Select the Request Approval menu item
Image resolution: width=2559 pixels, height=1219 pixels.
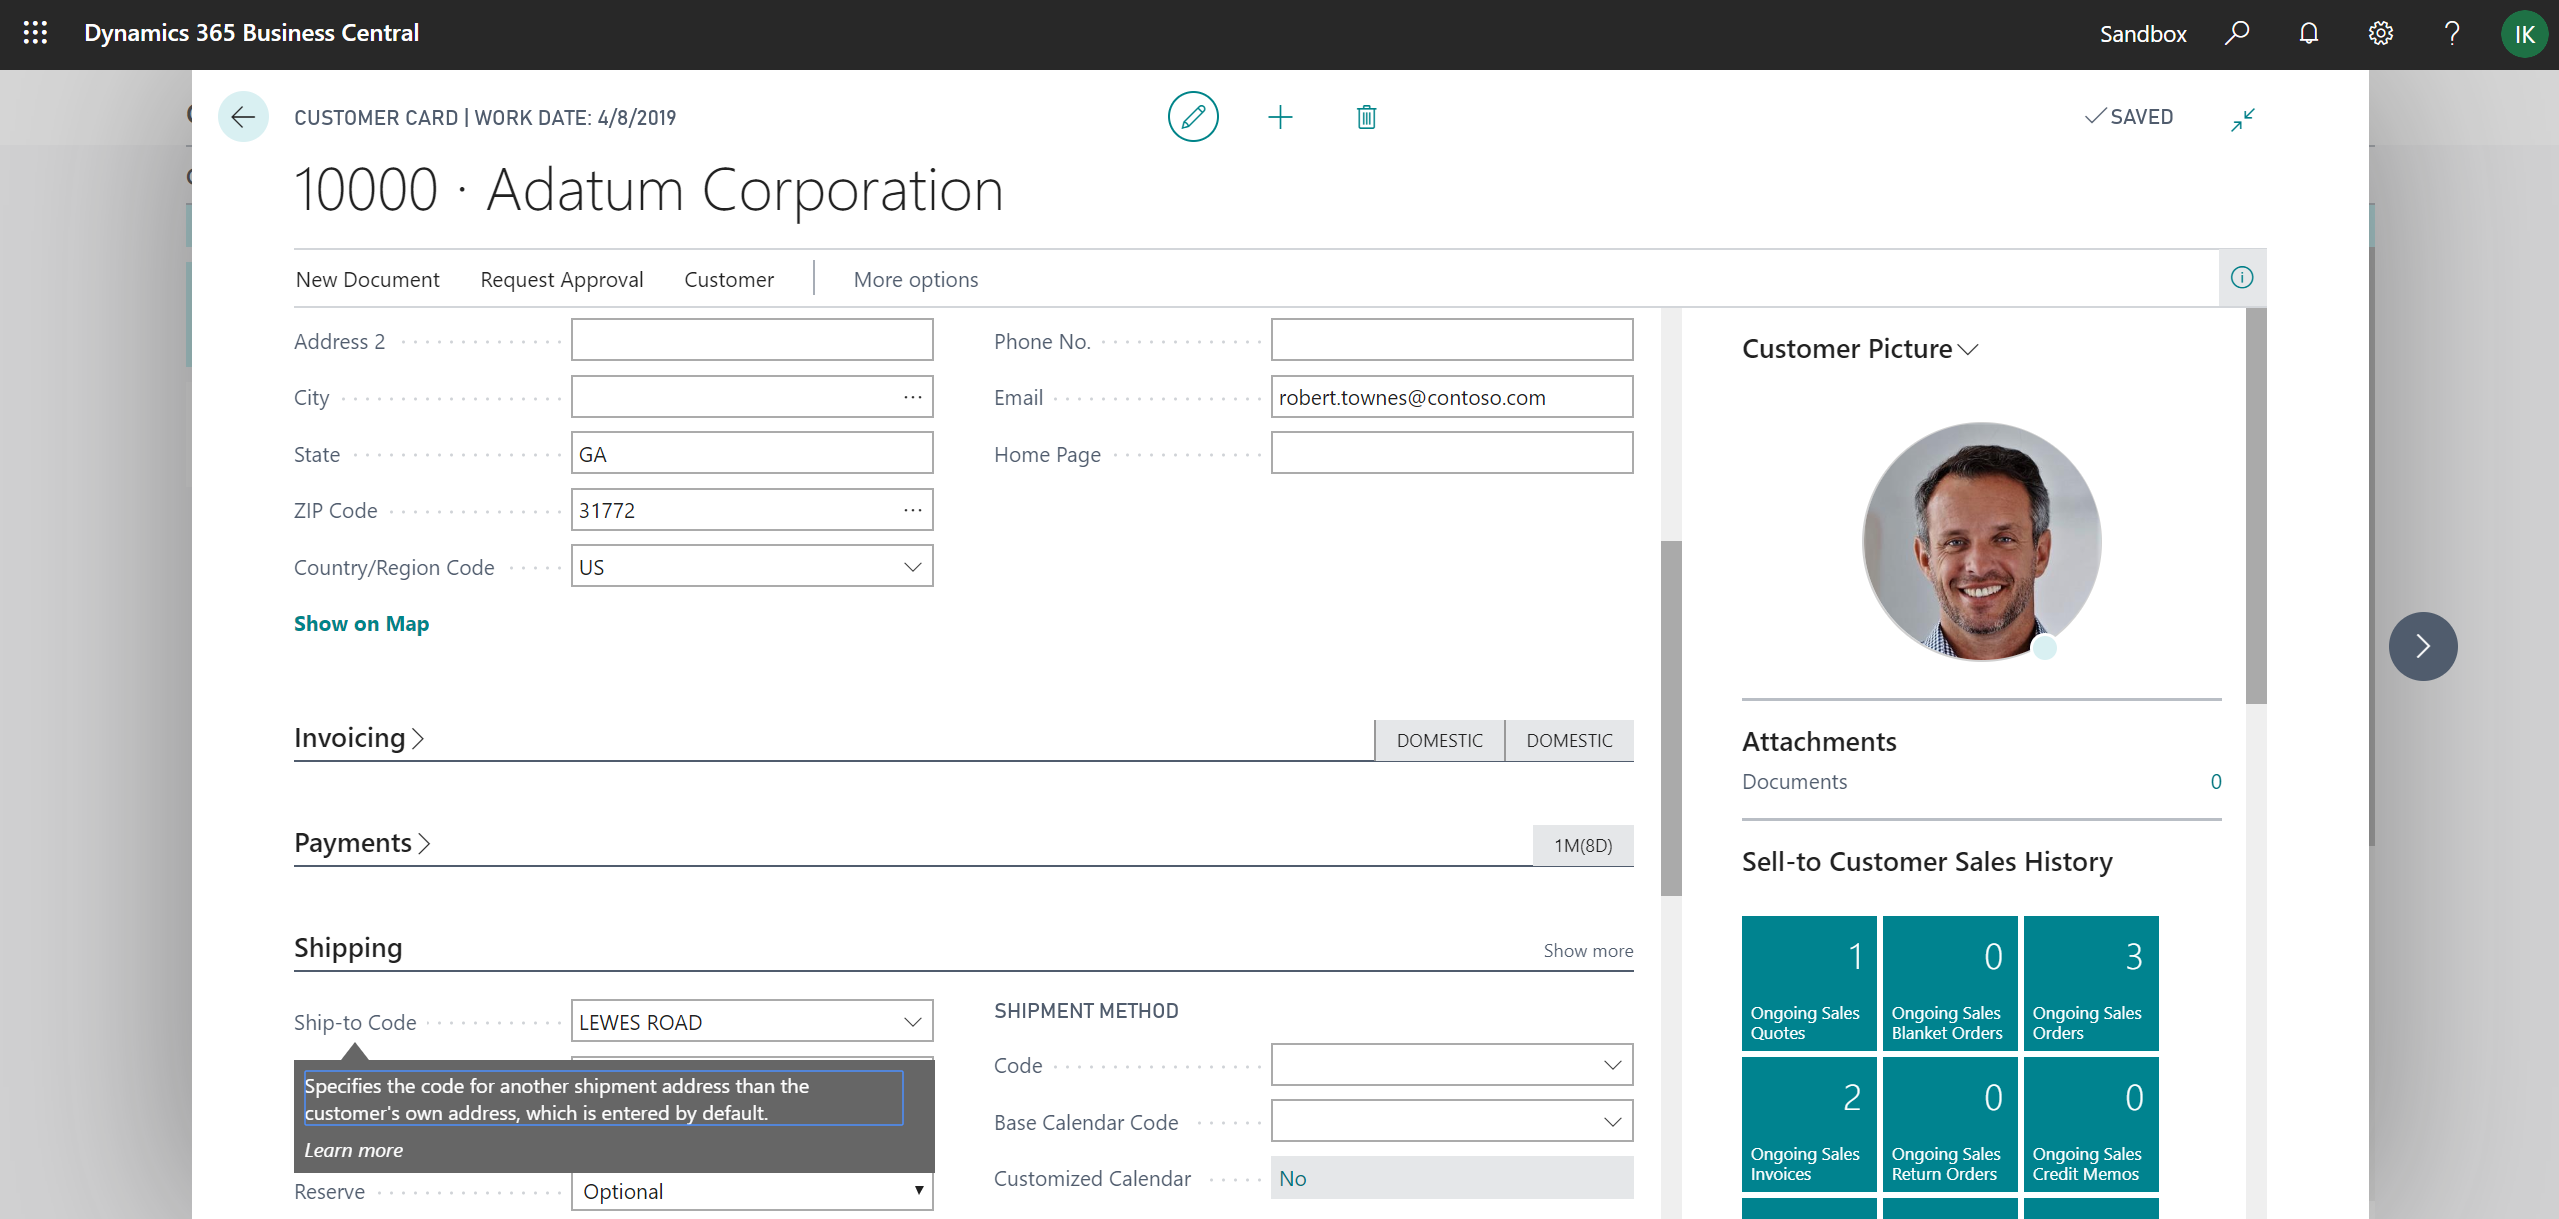click(561, 277)
